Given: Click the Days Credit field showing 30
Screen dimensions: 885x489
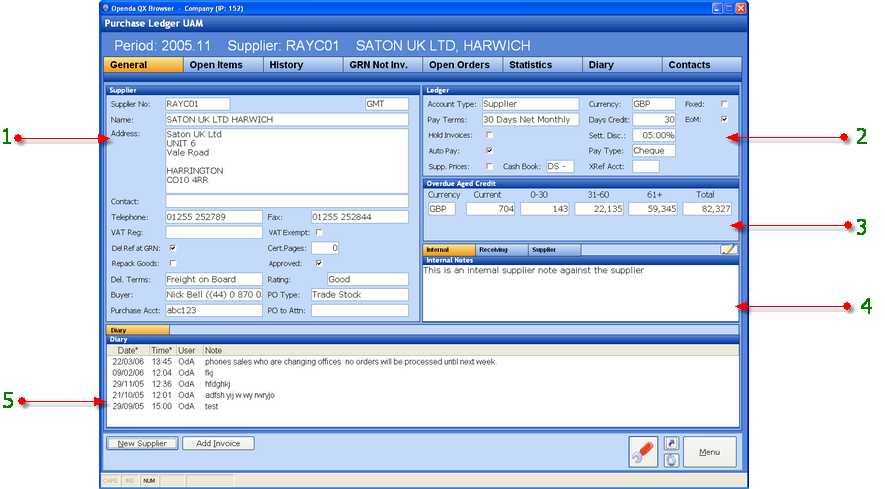Looking at the screenshot, I should [654, 119].
